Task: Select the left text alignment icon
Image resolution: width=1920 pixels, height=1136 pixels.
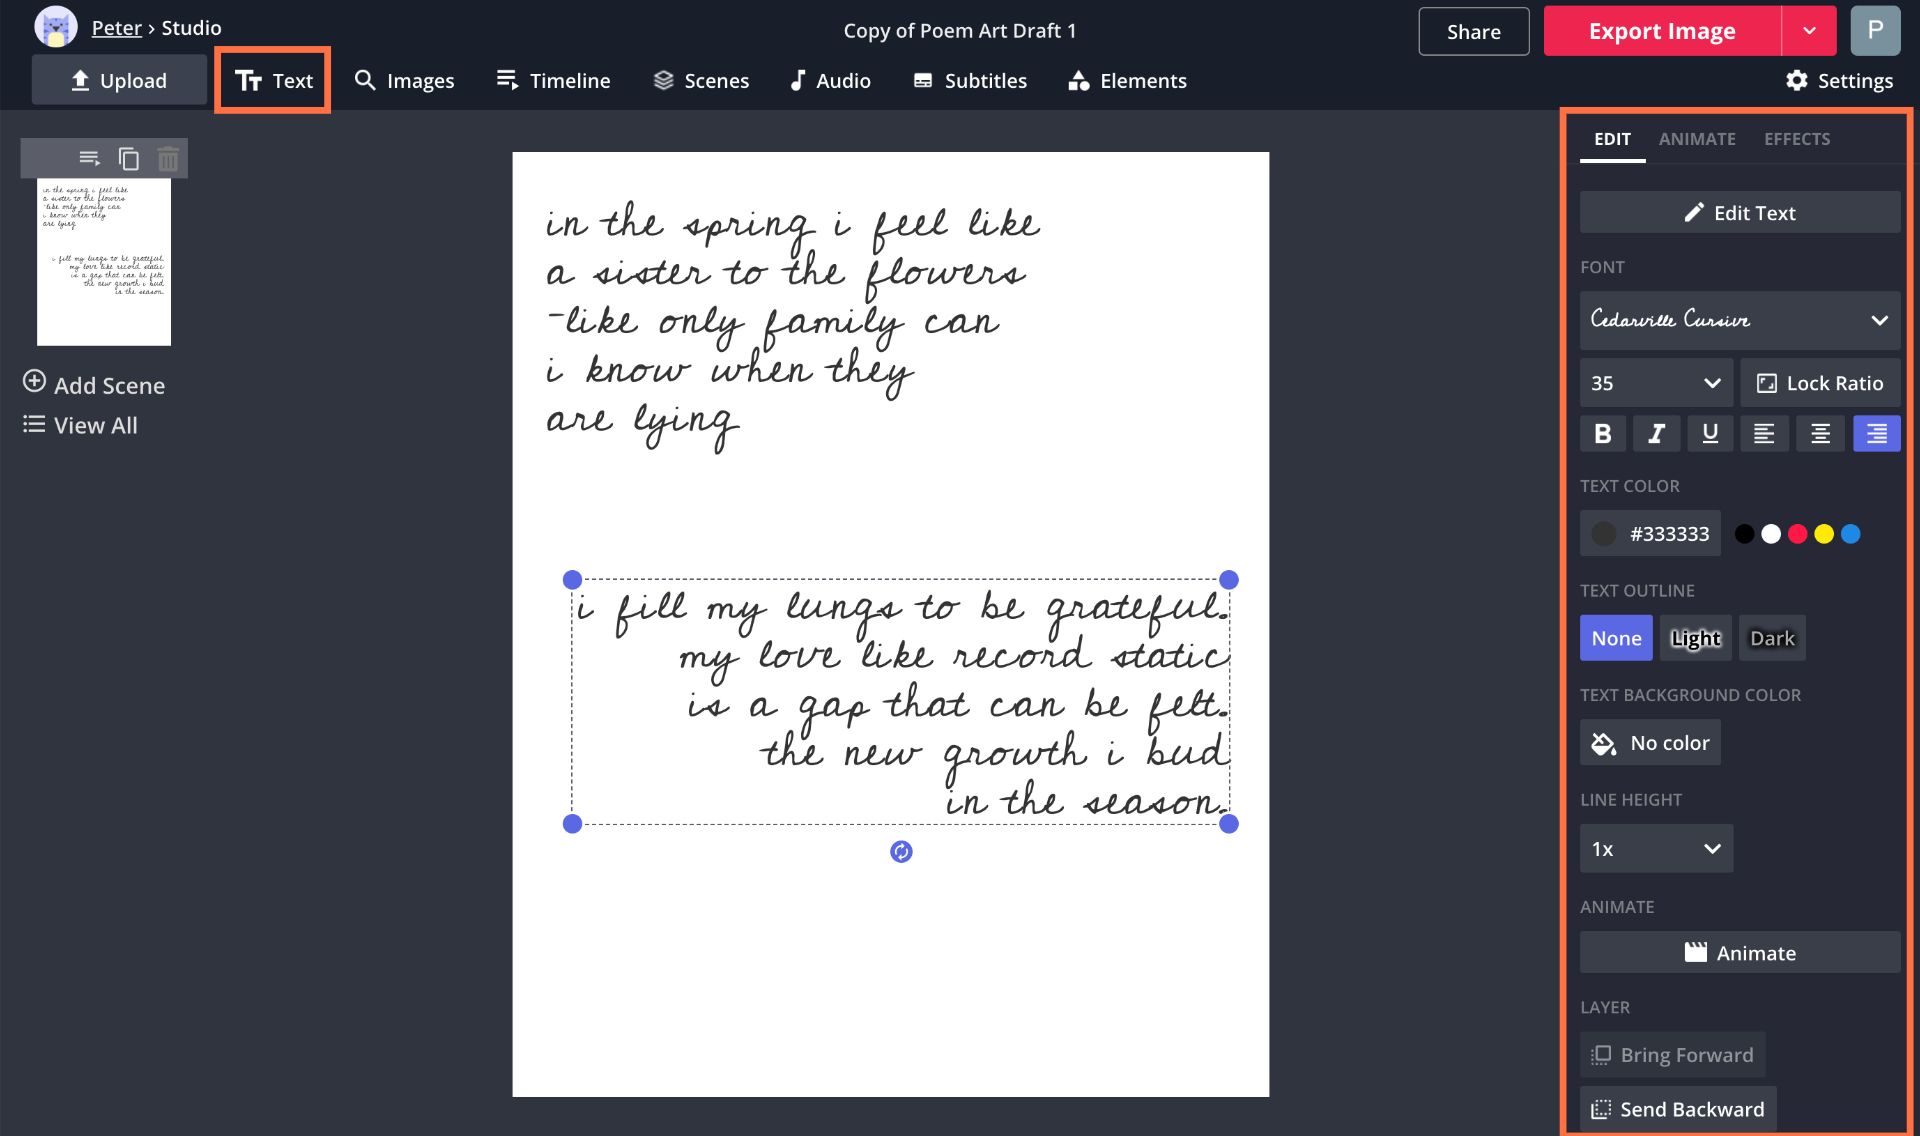Action: [x=1765, y=433]
